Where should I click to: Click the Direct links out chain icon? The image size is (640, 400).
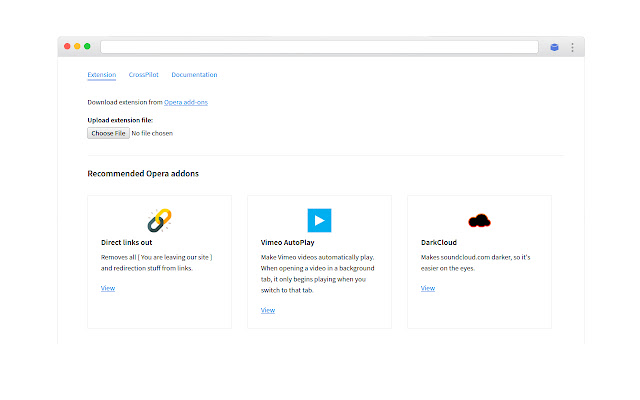160,220
